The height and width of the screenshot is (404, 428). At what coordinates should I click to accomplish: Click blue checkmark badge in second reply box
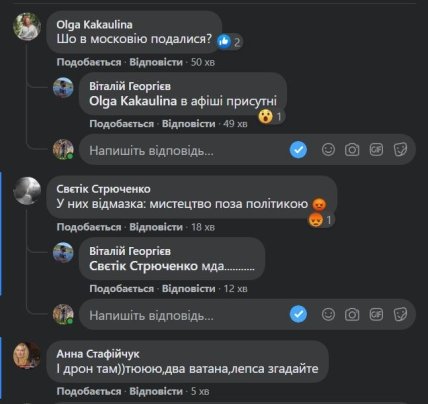pos(298,314)
